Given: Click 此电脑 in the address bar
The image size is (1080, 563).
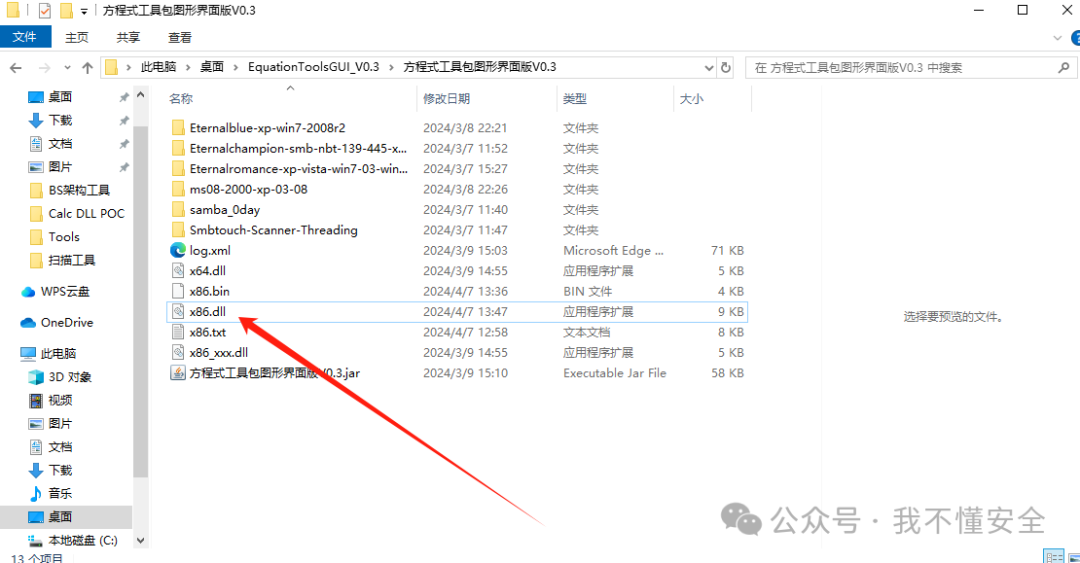Looking at the screenshot, I should click(158, 67).
